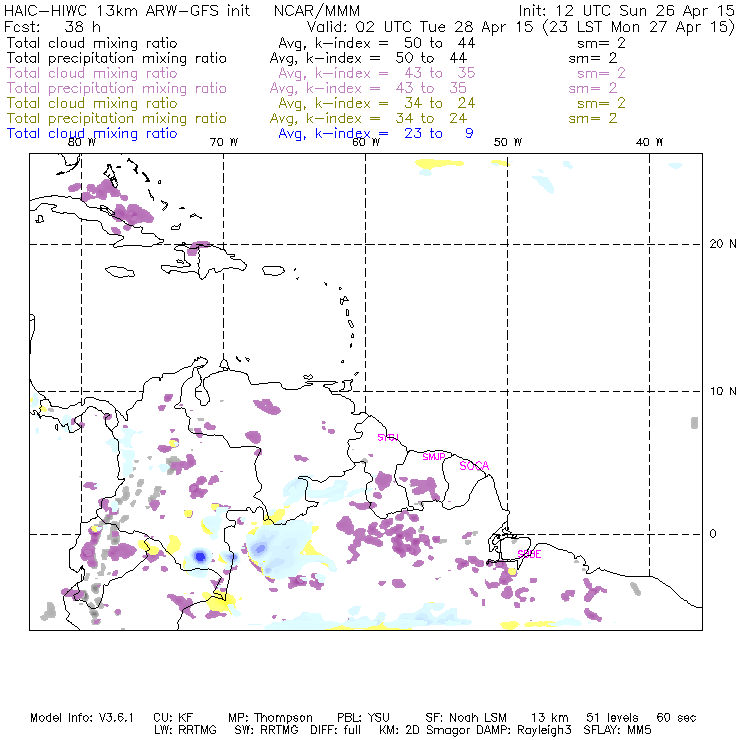Click the 'SOCA' station label
740x740 pixels.
tap(474, 466)
